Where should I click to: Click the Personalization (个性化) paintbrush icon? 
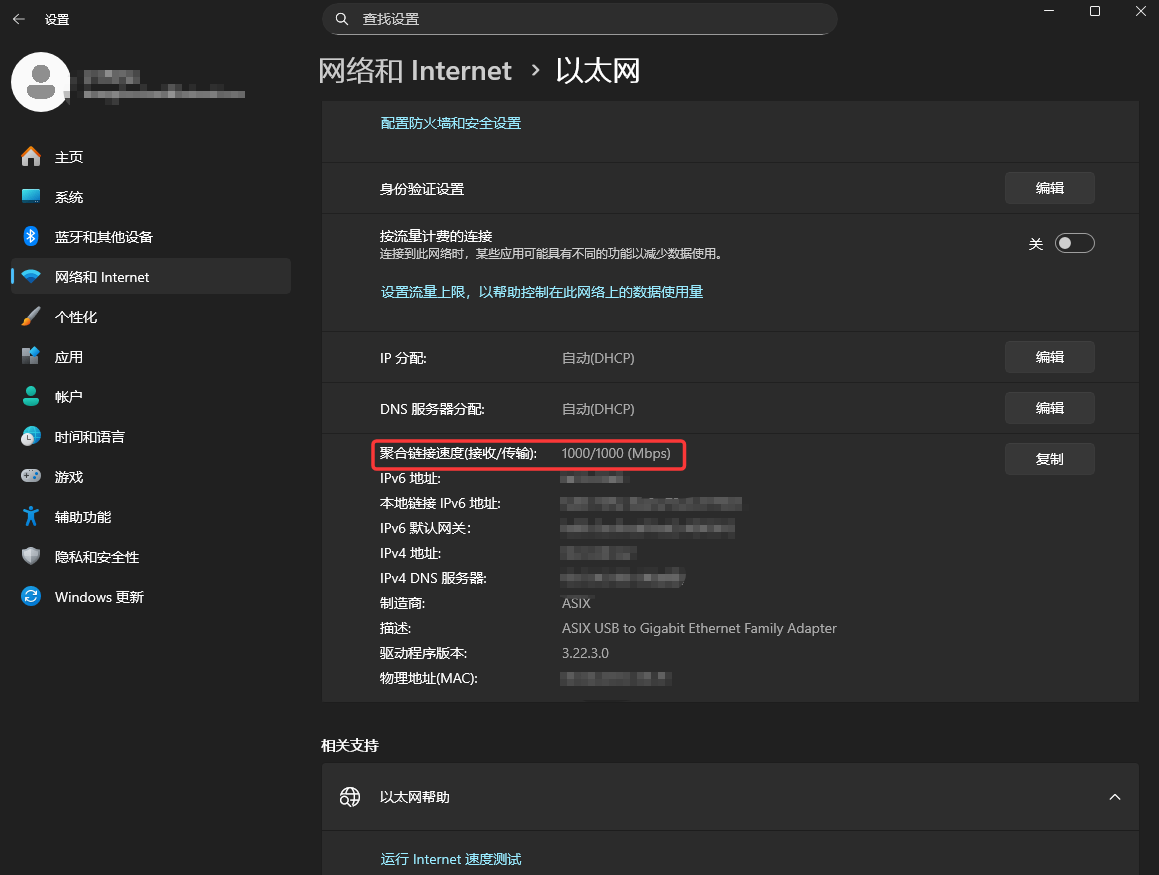(31, 317)
